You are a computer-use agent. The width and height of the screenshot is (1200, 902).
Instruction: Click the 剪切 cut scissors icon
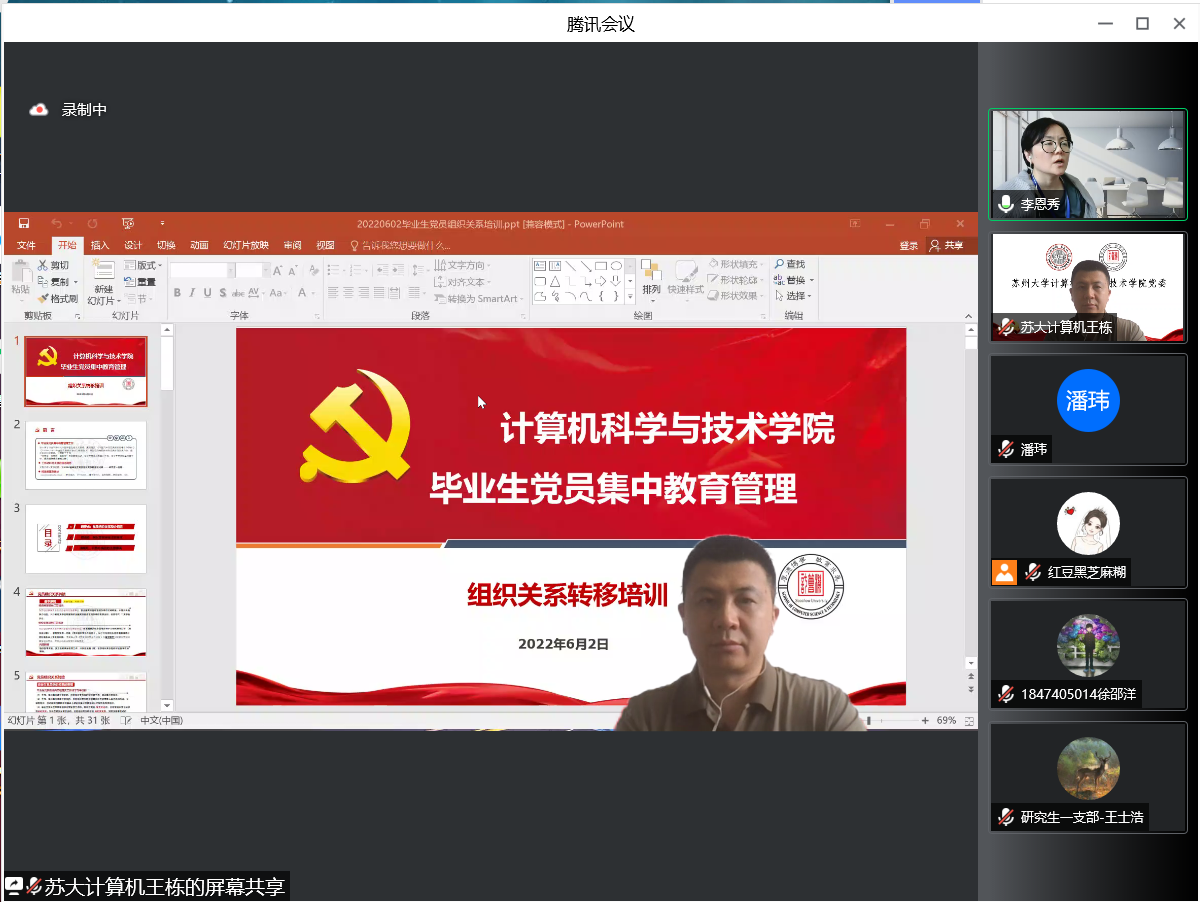(44, 265)
